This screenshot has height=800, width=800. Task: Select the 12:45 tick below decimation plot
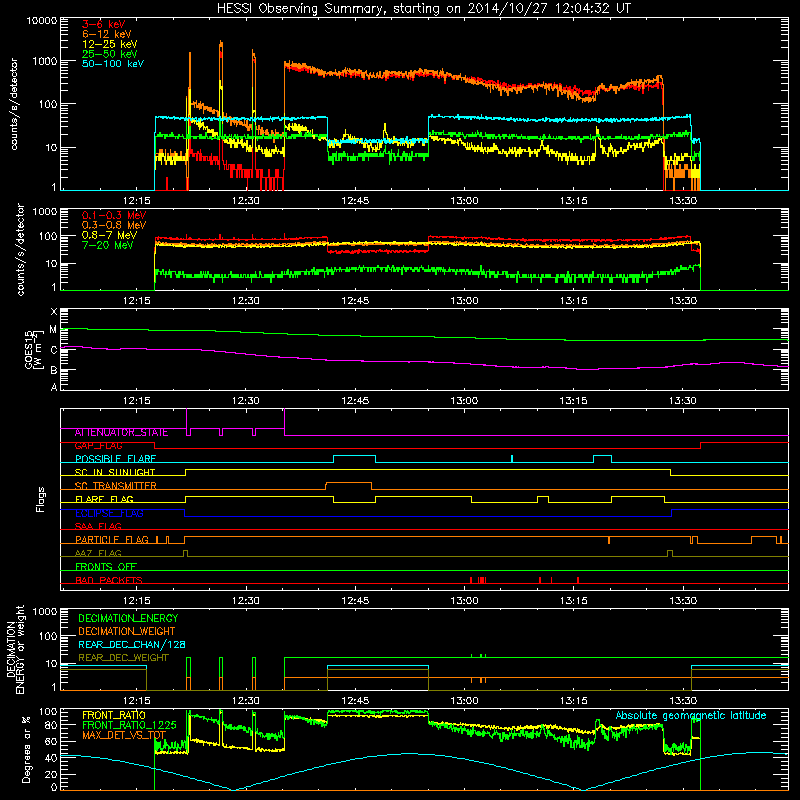(x=355, y=701)
